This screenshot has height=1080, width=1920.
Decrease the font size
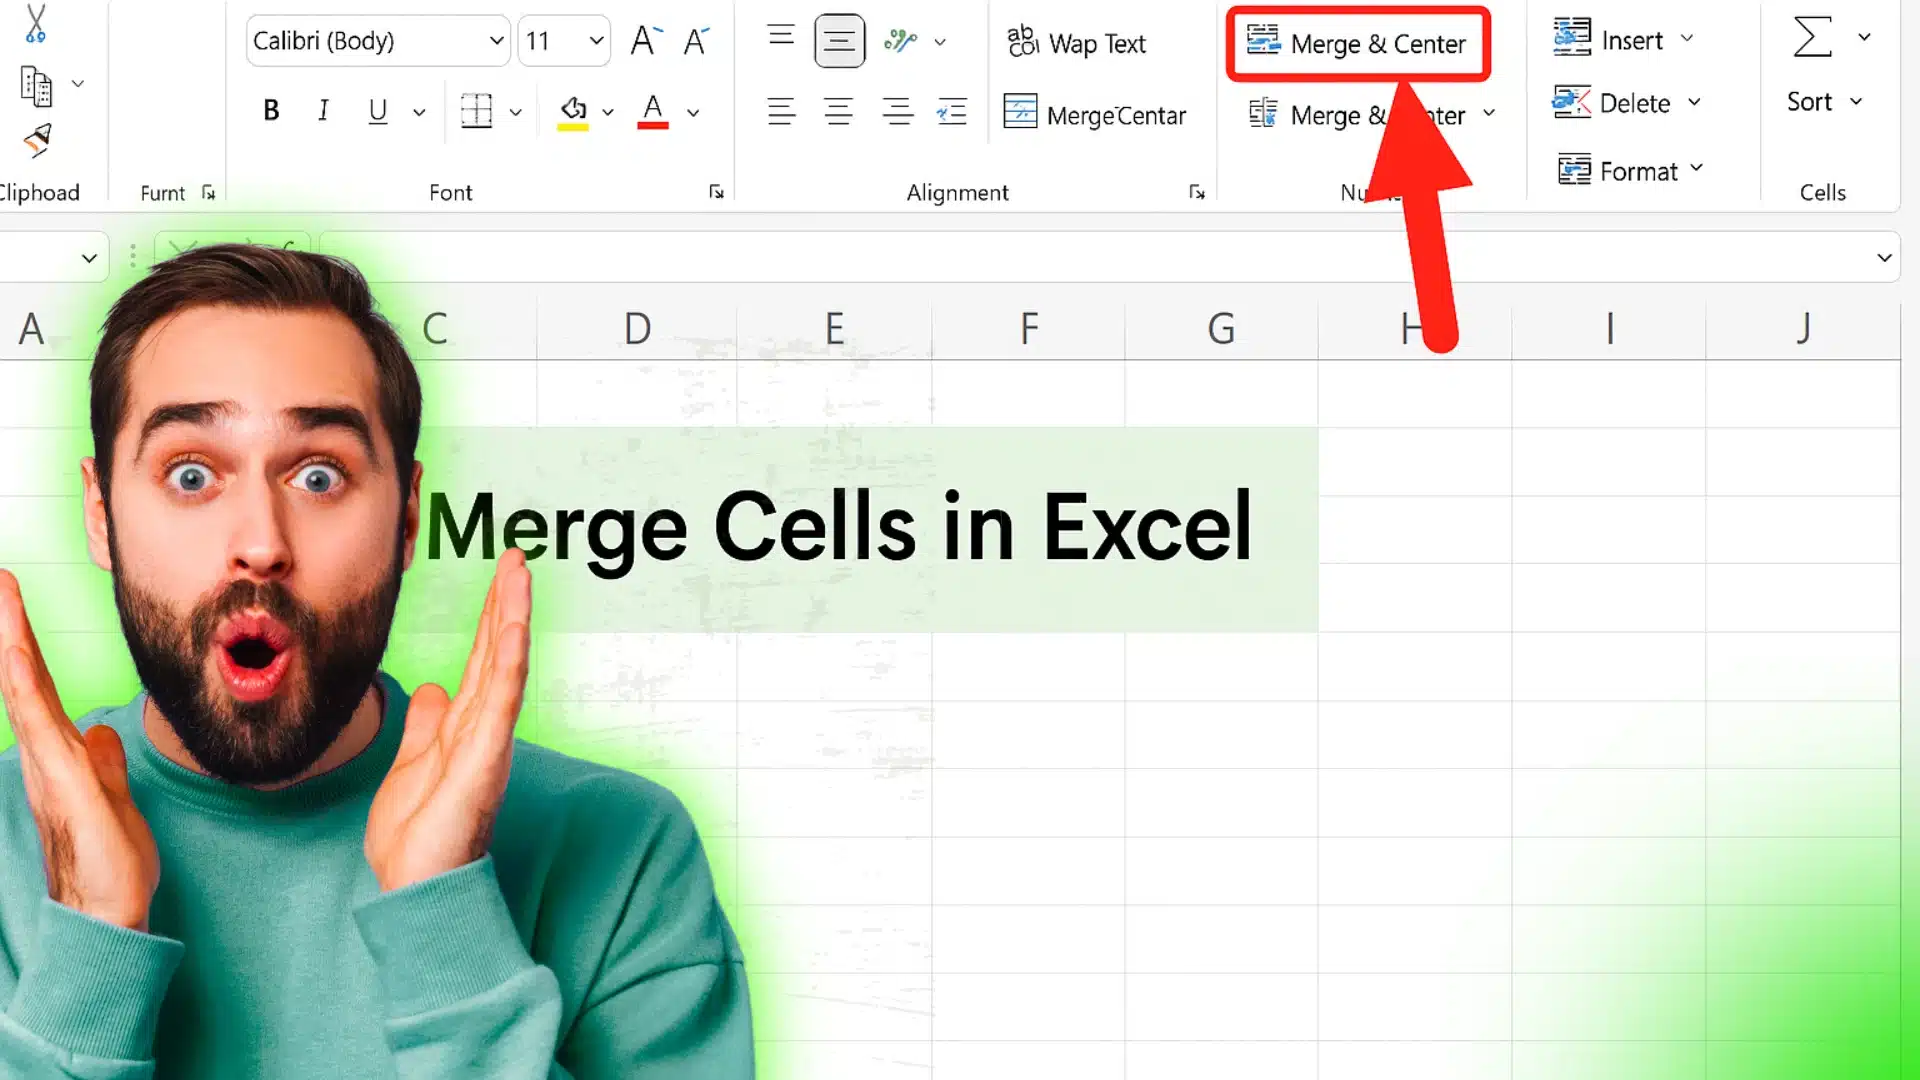click(x=696, y=41)
